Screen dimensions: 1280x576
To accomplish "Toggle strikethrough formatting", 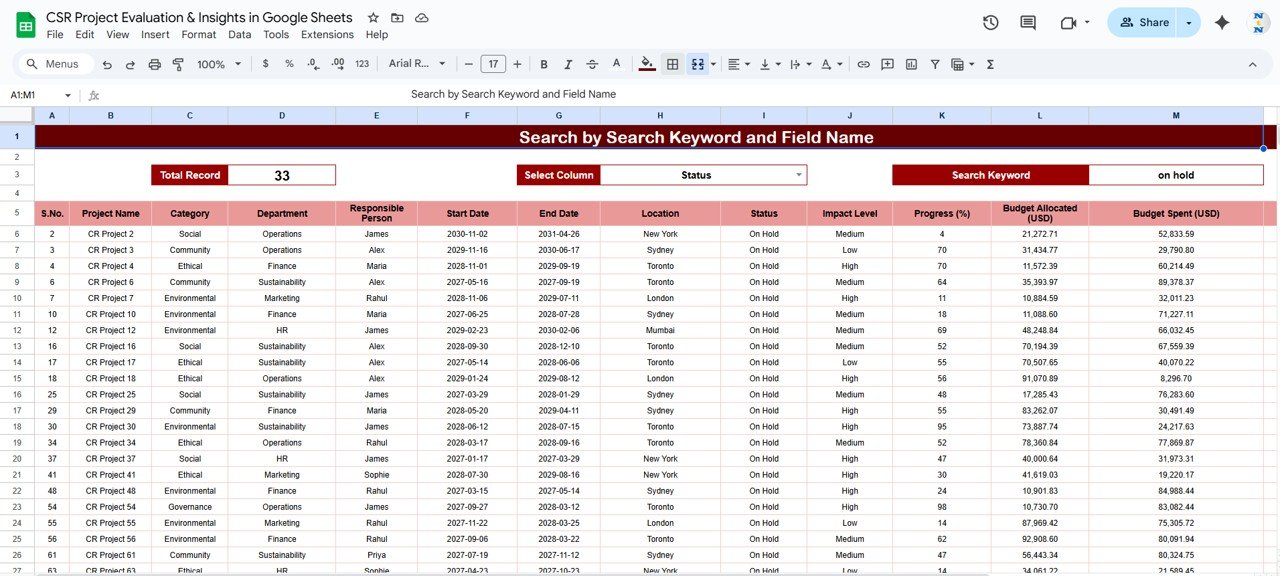I will coord(592,64).
